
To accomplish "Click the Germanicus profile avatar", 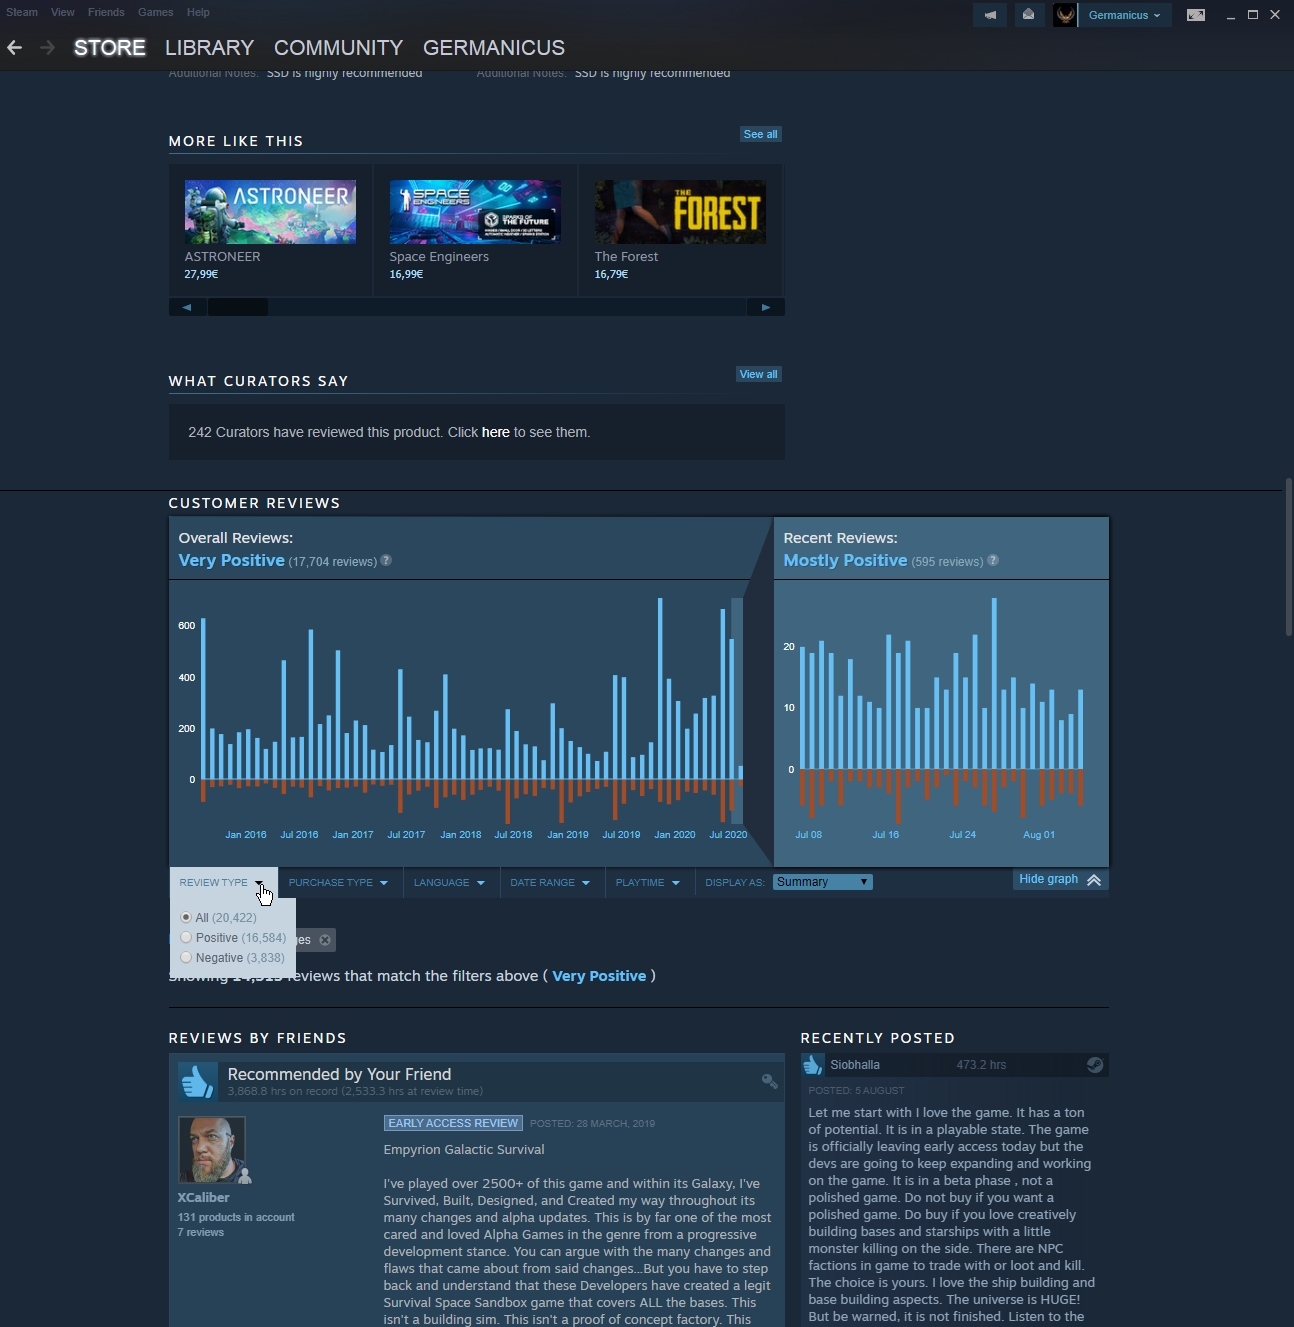I will coord(1065,15).
